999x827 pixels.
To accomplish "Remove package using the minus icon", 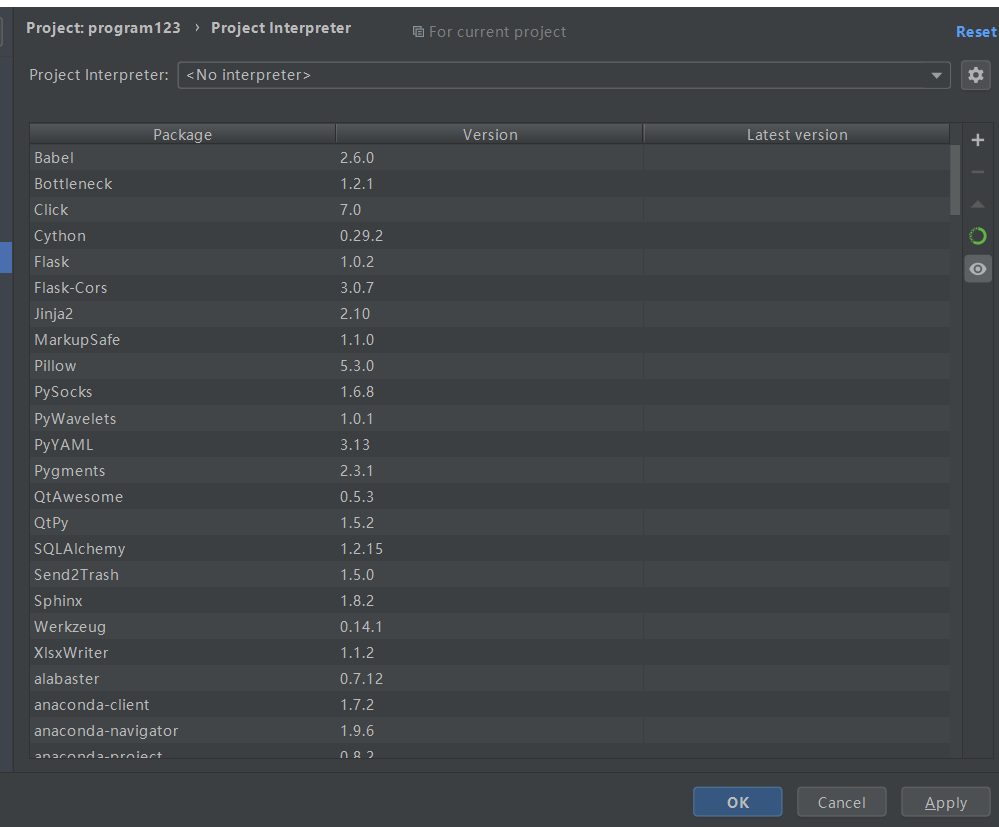I will (977, 172).
